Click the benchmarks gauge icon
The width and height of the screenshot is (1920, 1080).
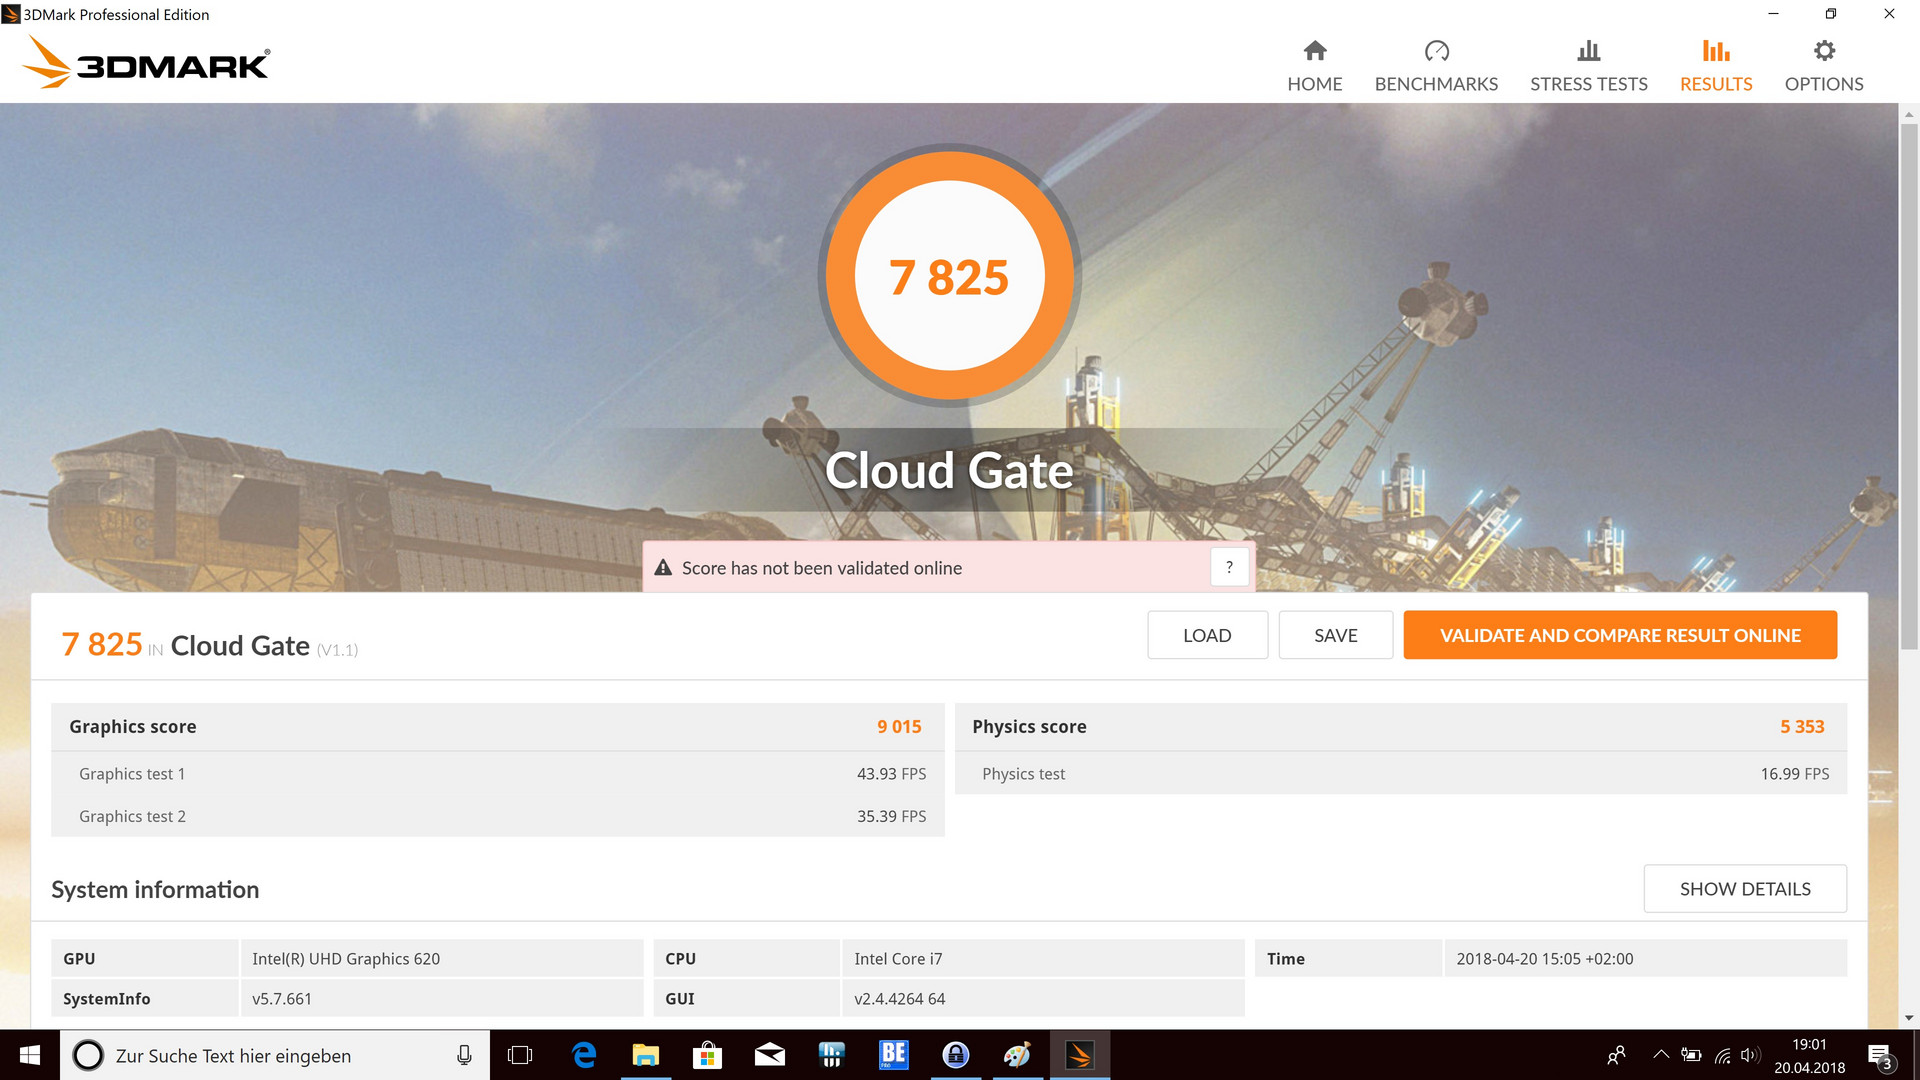tap(1436, 50)
